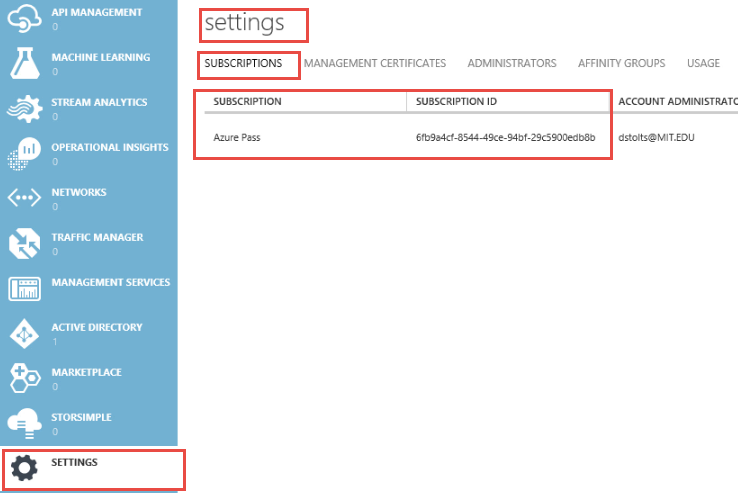Click the Stream Analytics gear-wave icon
The height and width of the screenshot is (493, 738).
click(x=24, y=108)
